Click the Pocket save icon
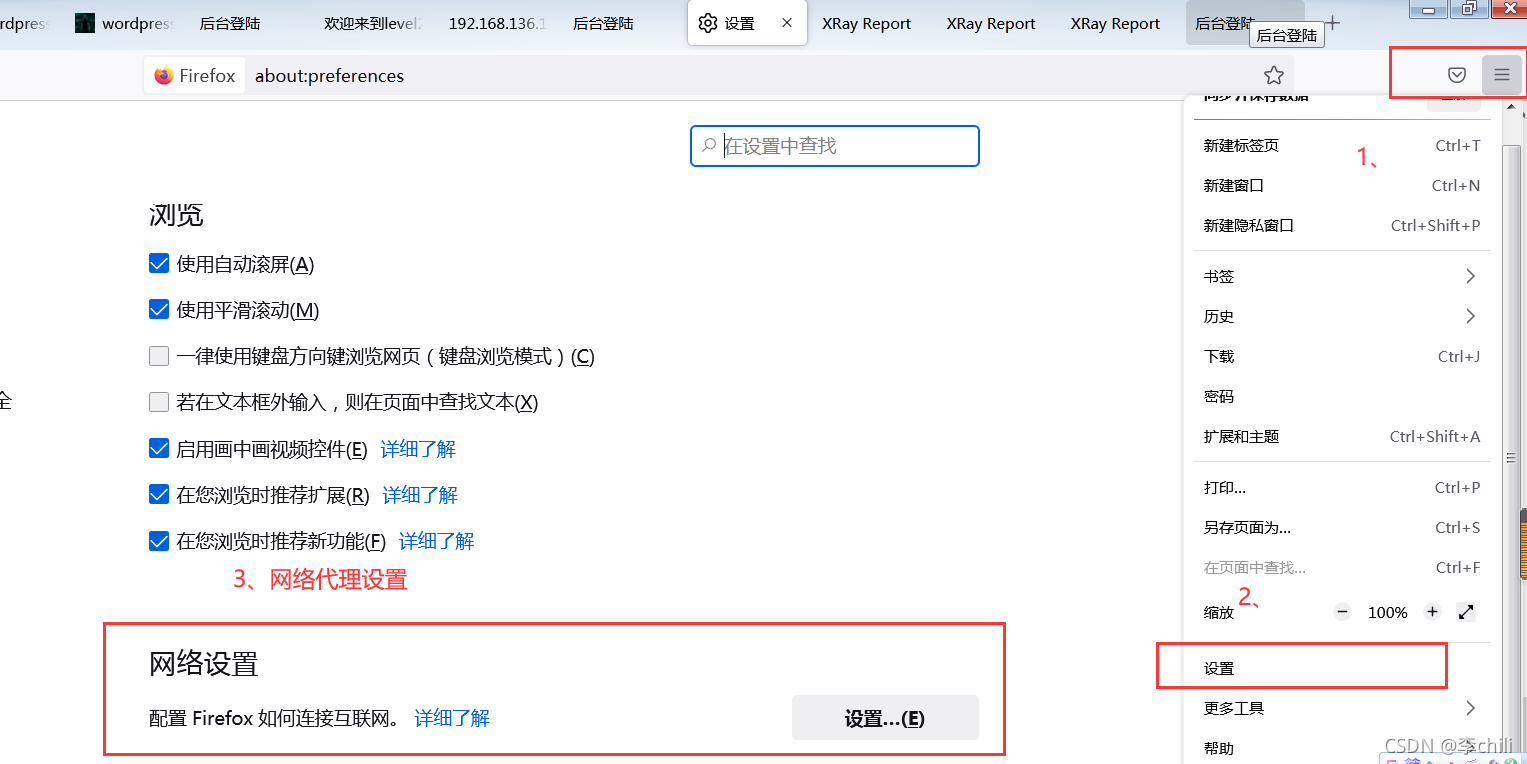The height and width of the screenshot is (764, 1527). [1457, 75]
